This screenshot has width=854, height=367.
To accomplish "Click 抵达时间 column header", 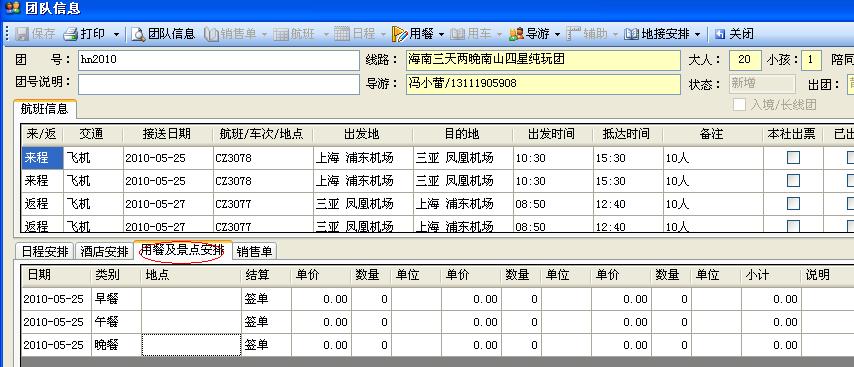I will click(627, 134).
